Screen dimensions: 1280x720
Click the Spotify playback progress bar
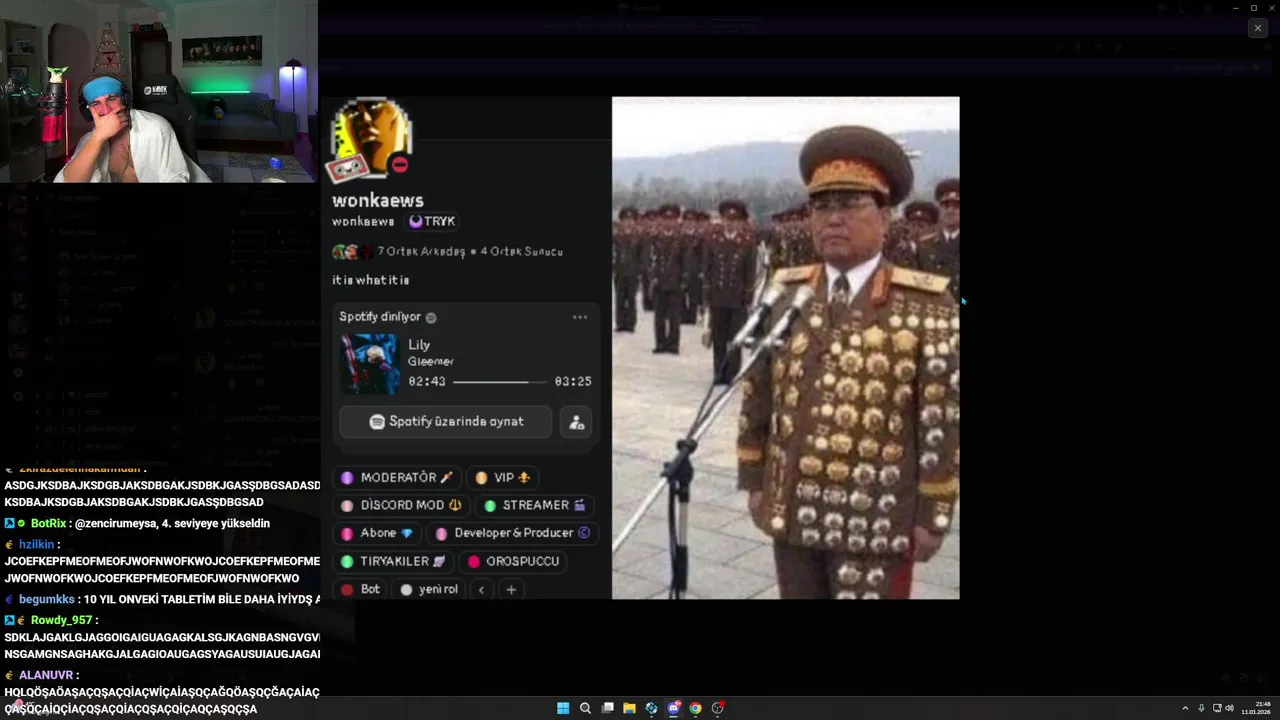(500, 382)
